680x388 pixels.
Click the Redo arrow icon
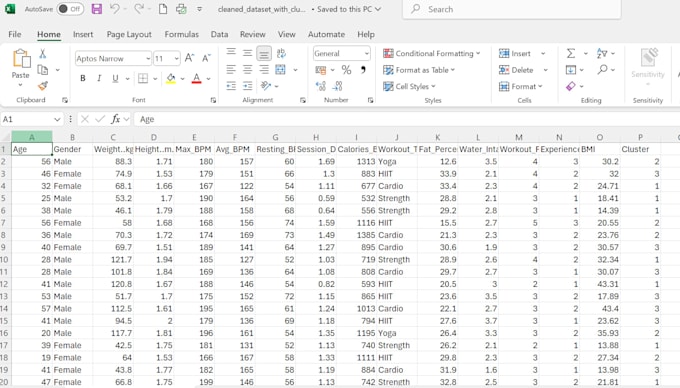pos(139,9)
